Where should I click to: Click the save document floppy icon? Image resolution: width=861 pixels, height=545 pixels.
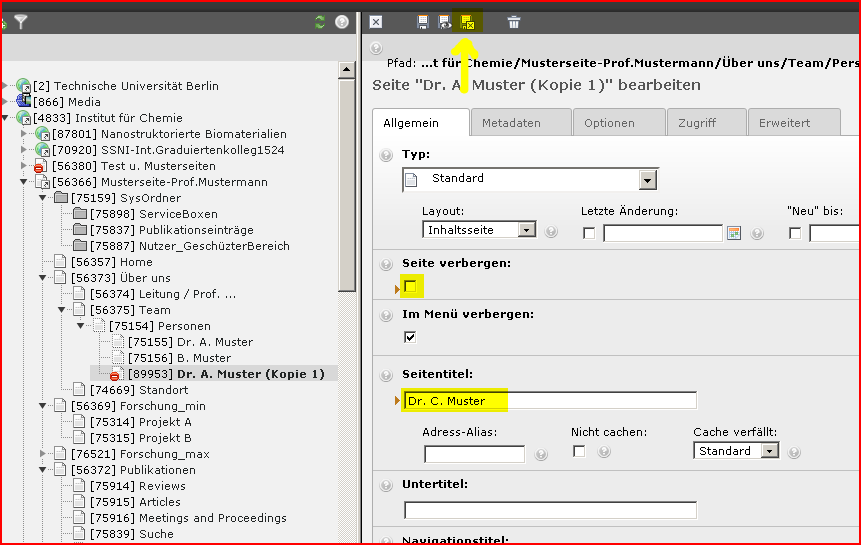423,22
